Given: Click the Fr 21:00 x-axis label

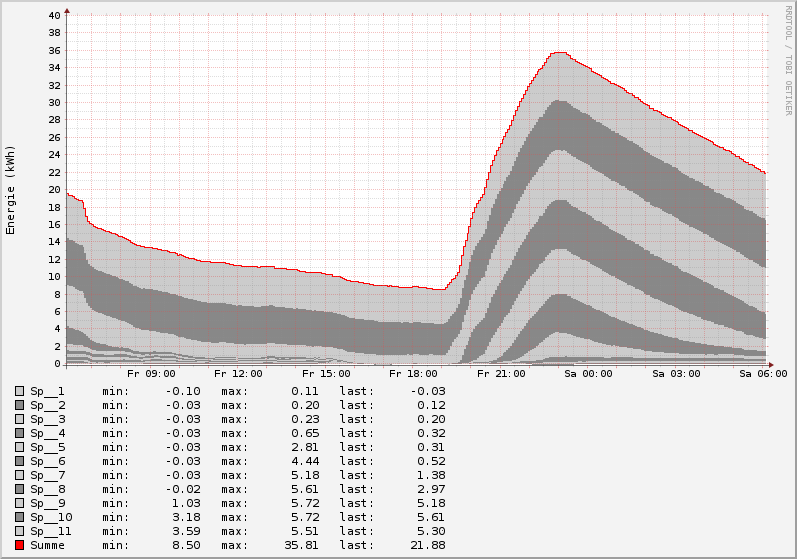Looking at the screenshot, I should [x=501, y=373].
